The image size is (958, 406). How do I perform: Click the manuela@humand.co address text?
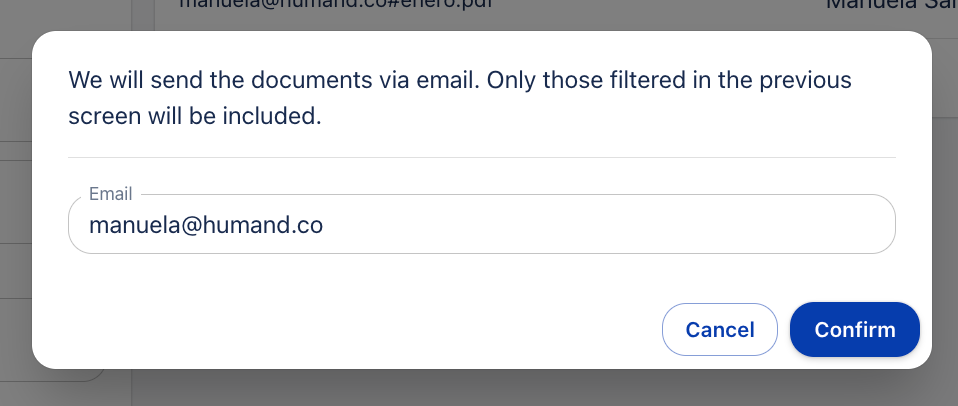[206, 226]
